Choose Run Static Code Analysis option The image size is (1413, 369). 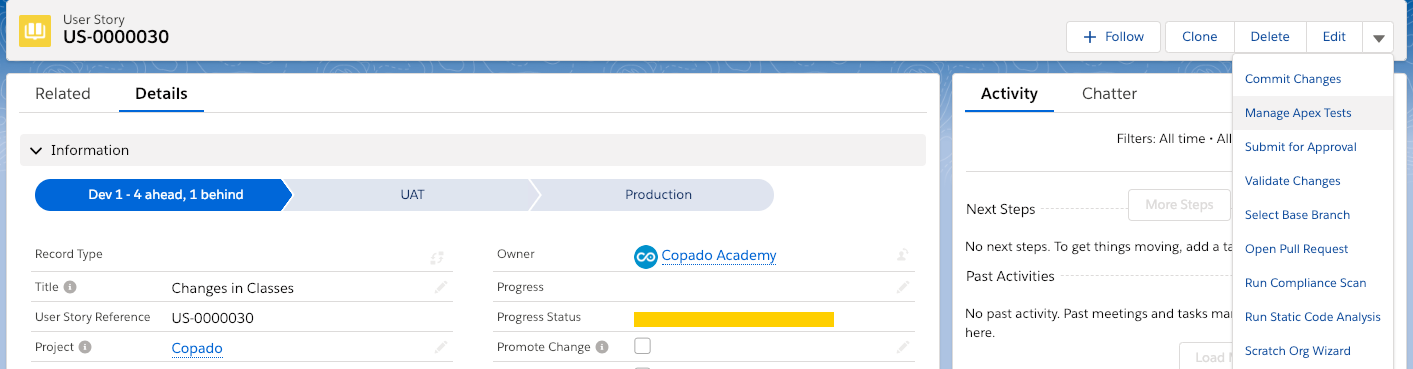(x=1312, y=317)
